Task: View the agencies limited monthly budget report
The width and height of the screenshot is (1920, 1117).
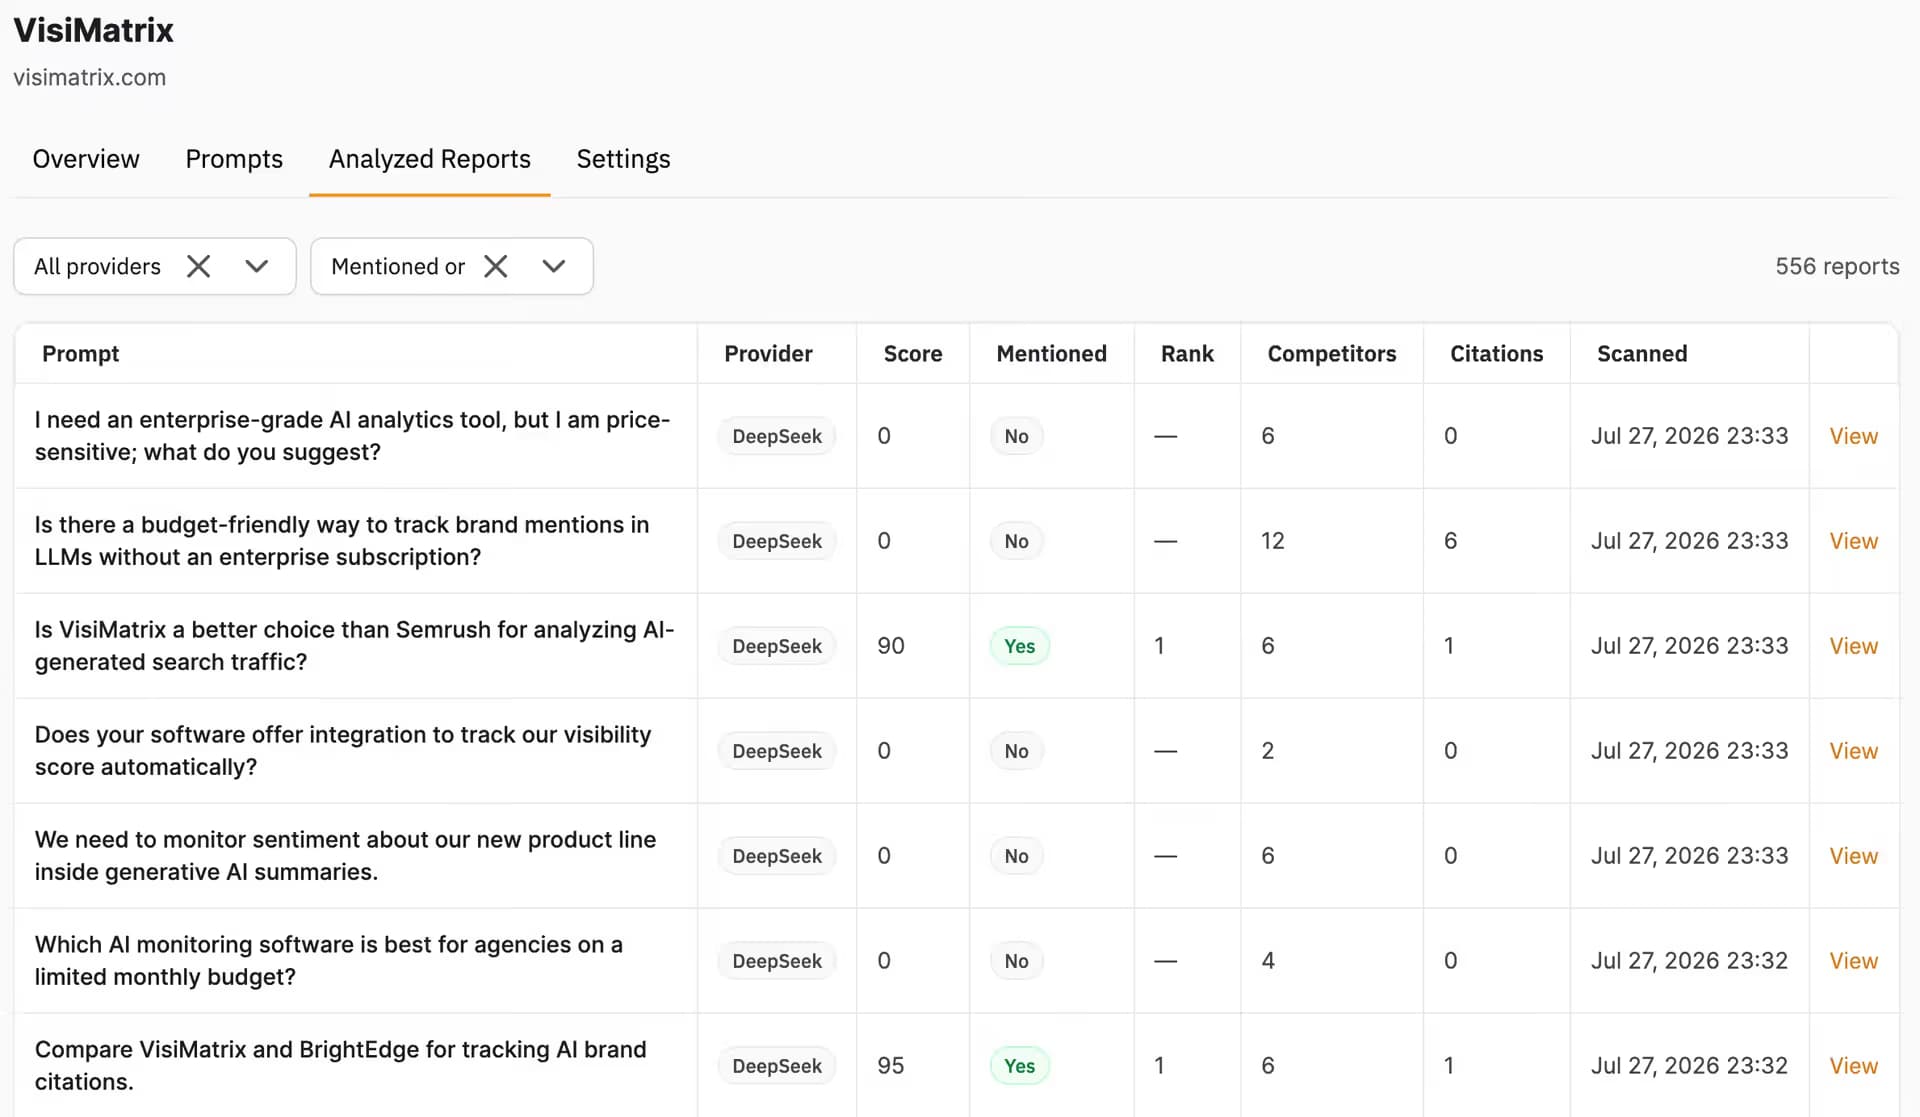Action: 1854,961
